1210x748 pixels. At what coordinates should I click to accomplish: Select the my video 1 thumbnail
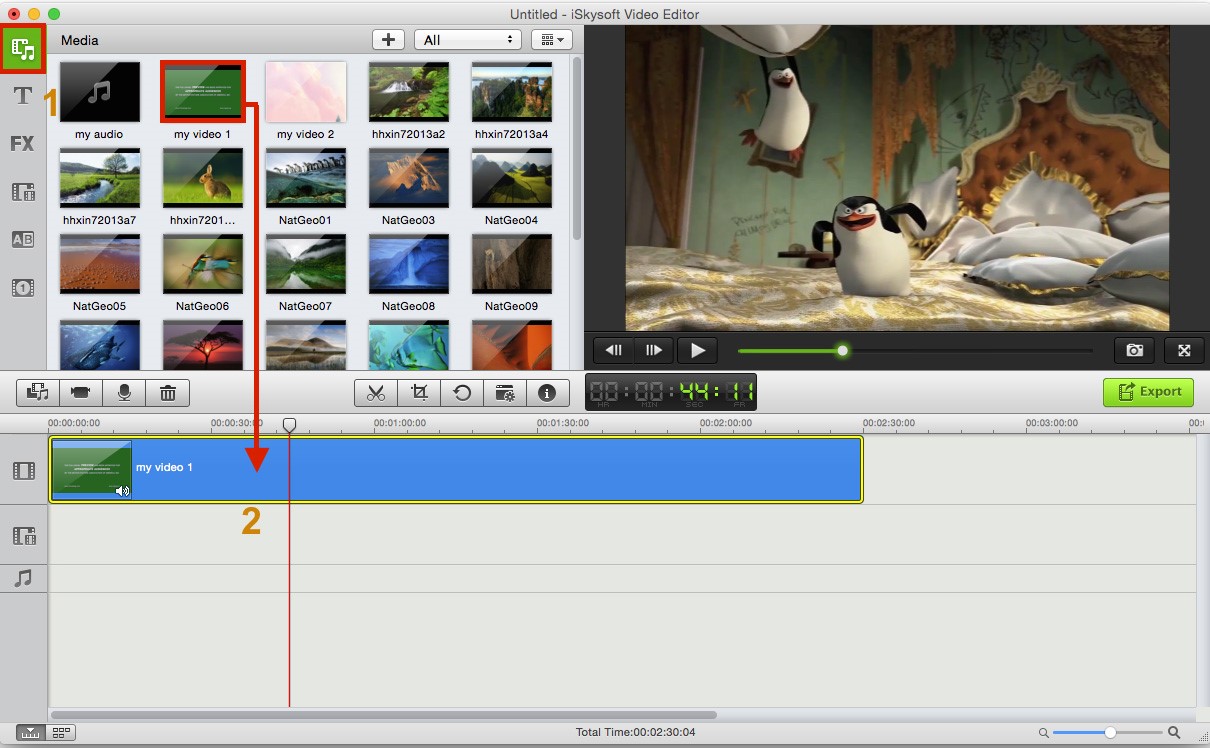click(202, 93)
